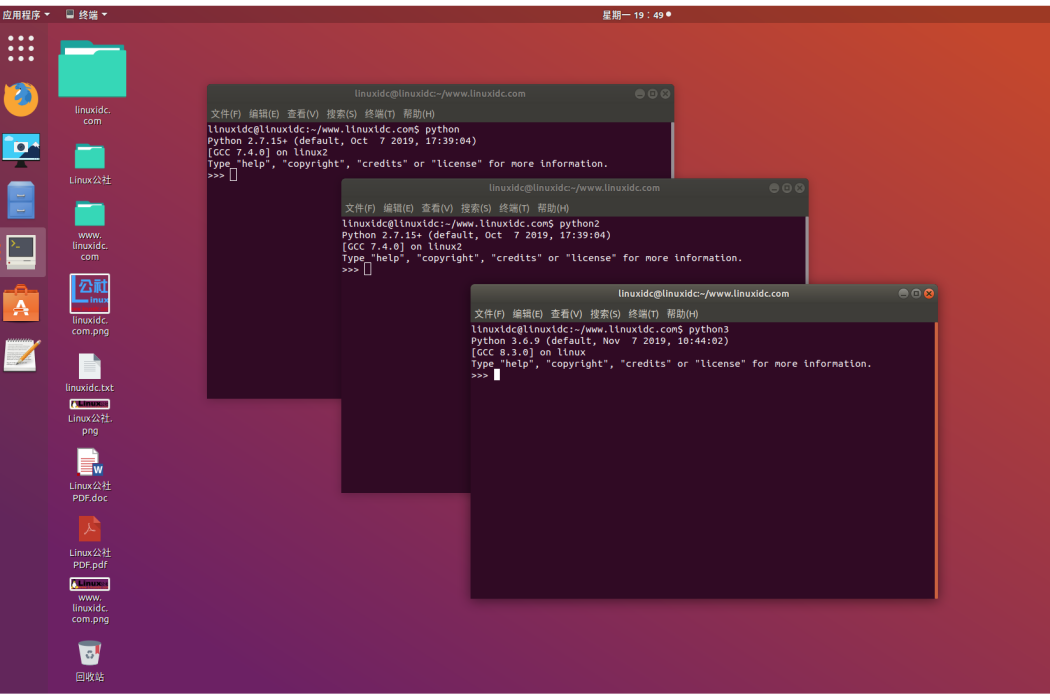Open 终端(T) menu in python3 terminal
Image resolution: width=1050 pixels, height=700 pixels.
(644, 314)
